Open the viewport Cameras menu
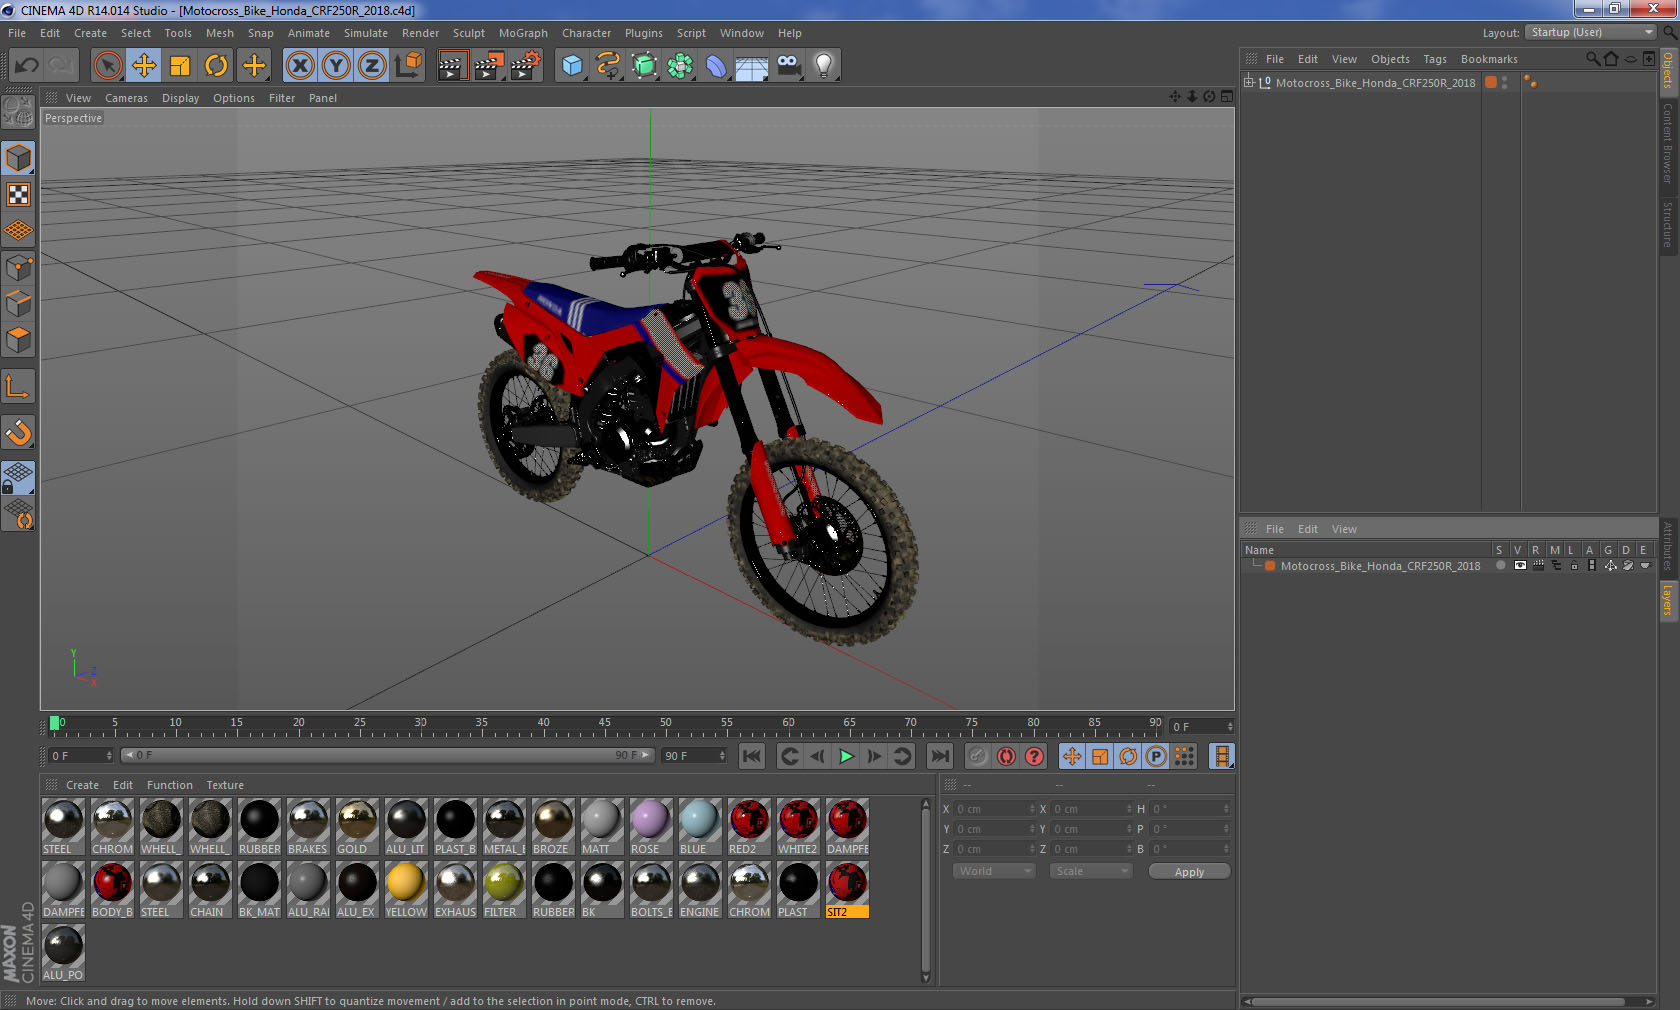The height and width of the screenshot is (1010, 1680). click(126, 98)
